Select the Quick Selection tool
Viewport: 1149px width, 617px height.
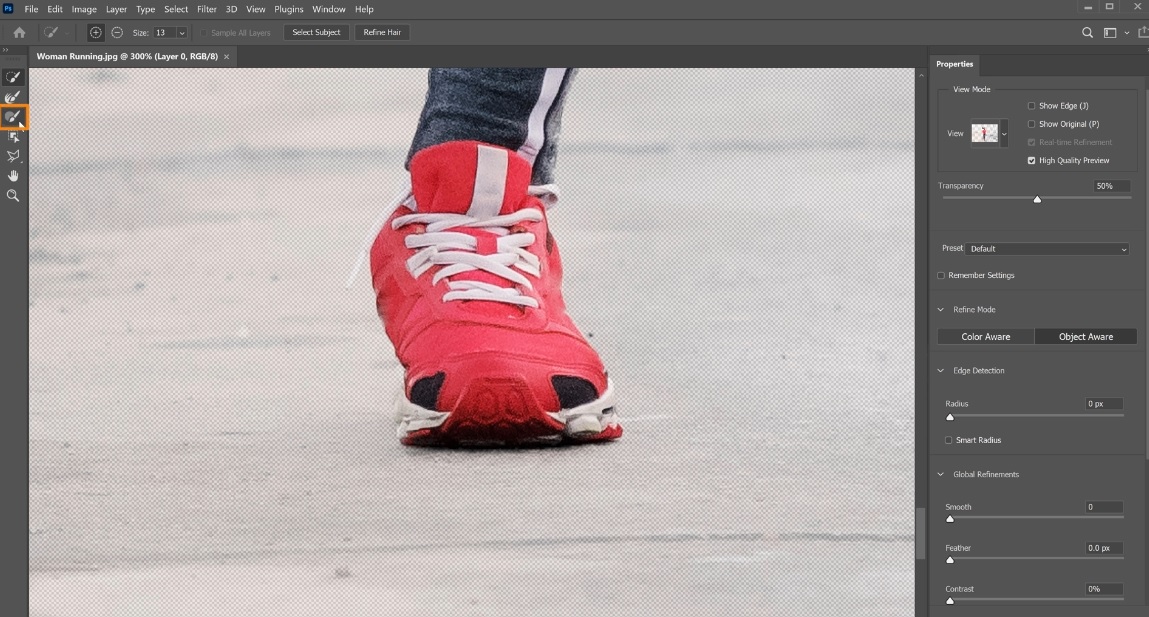click(x=12, y=77)
